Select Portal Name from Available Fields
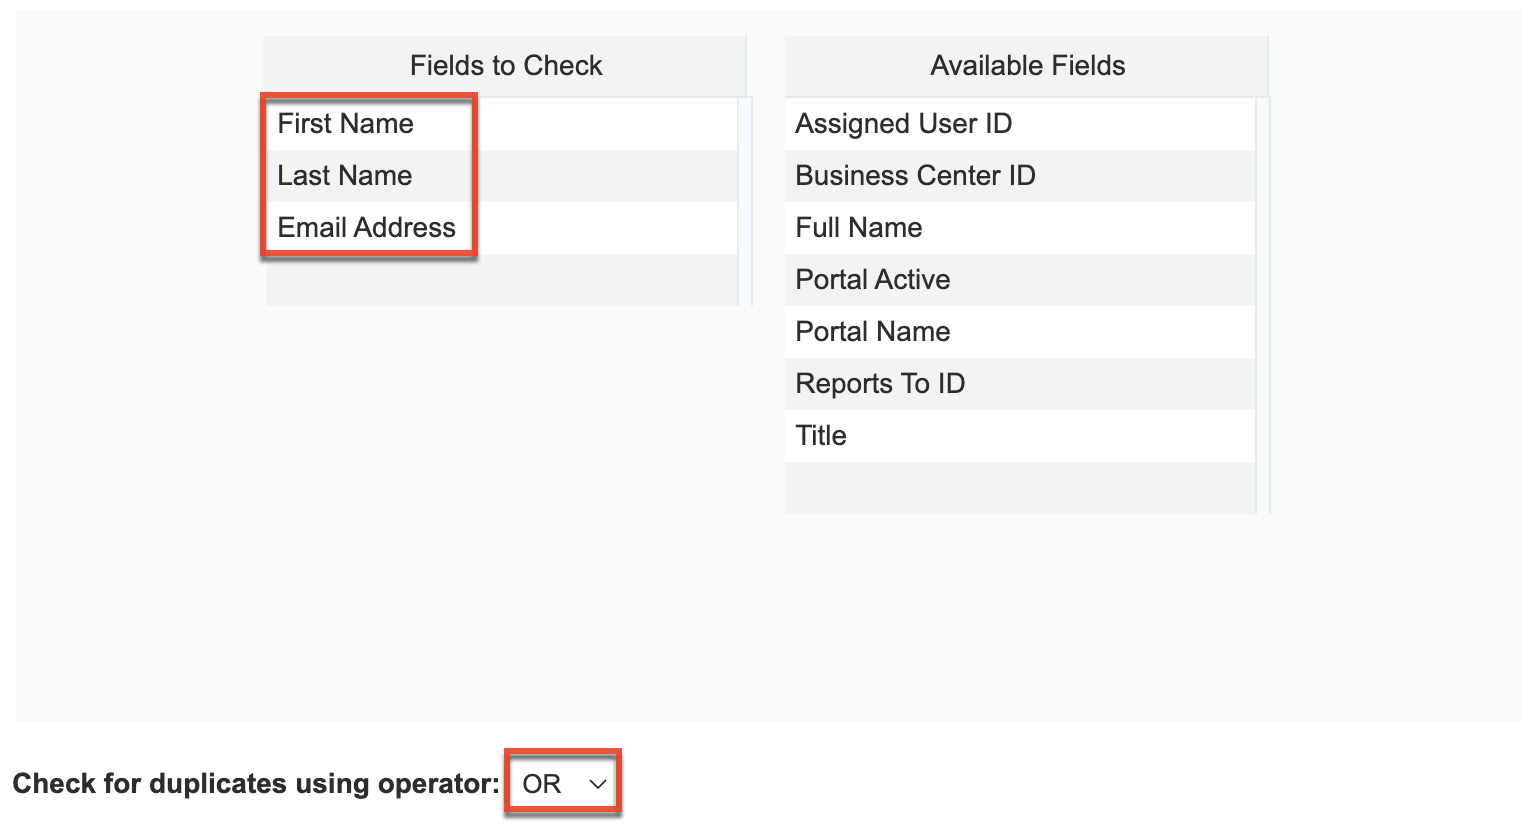 tap(872, 331)
